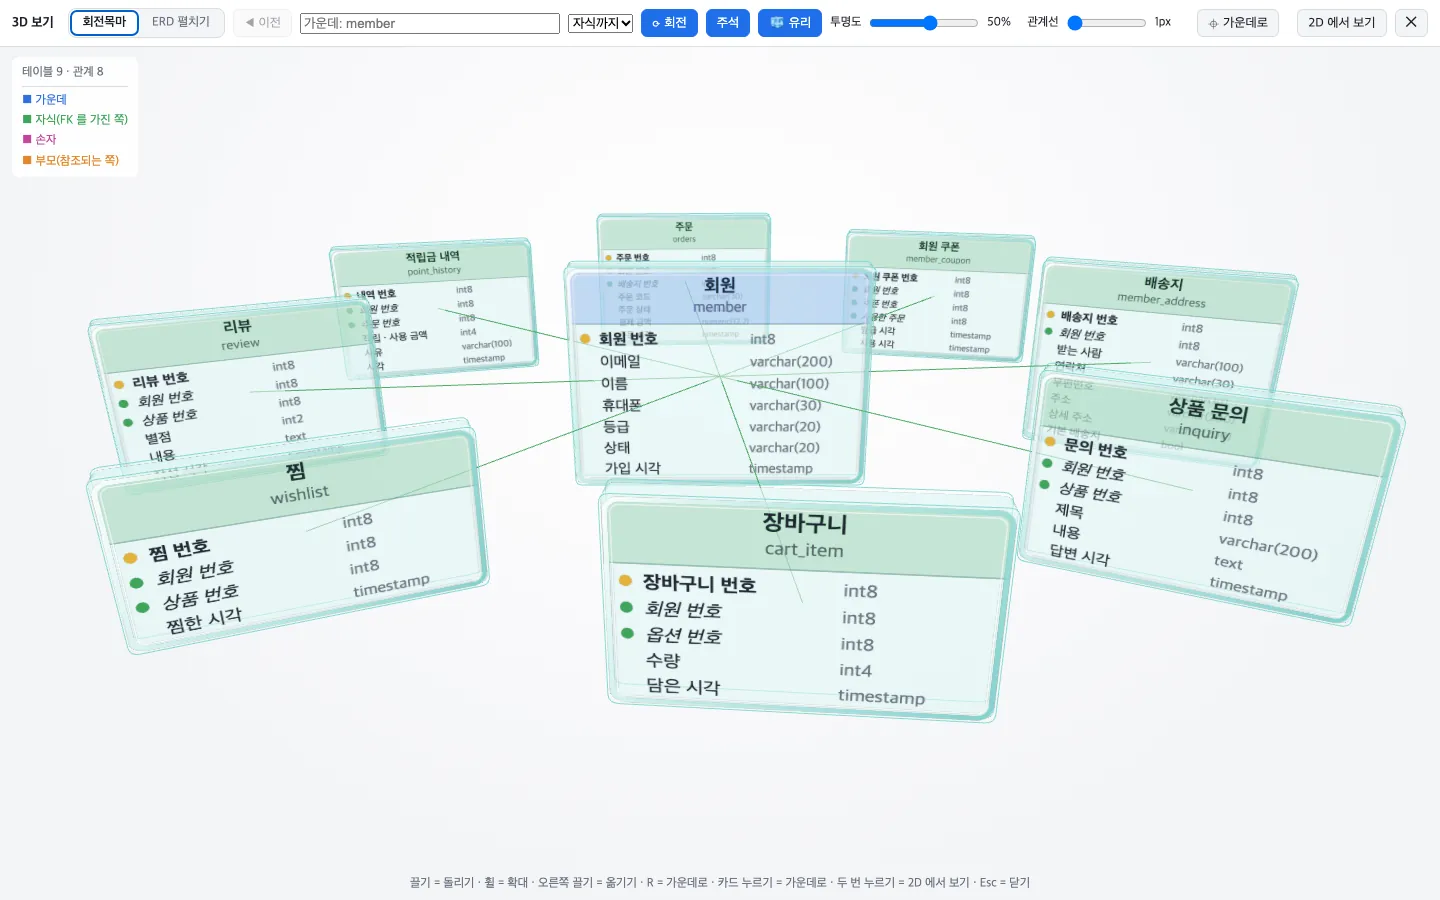
Task: Toggle the 회전 rotation button
Action: click(669, 23)
